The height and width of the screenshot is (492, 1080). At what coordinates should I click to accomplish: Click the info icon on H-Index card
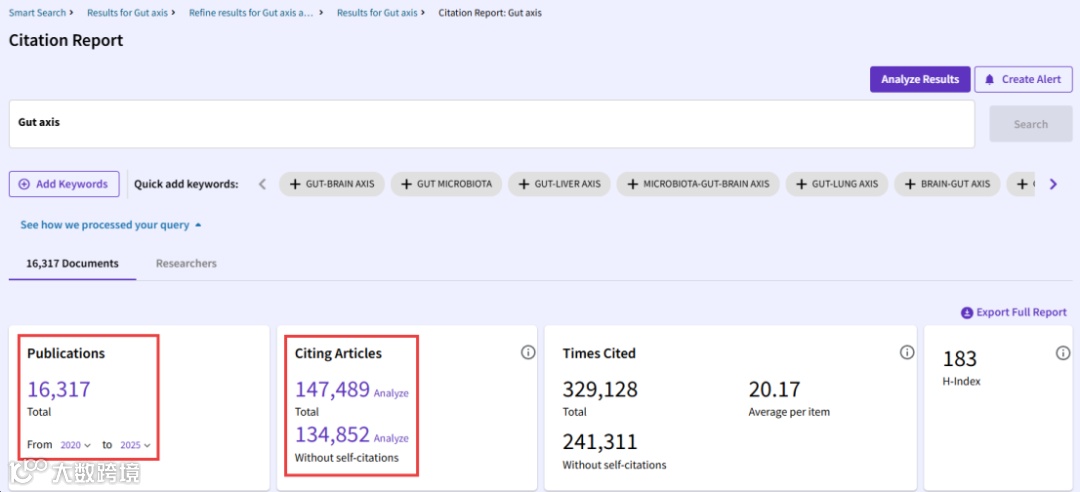coord(1063,353)
